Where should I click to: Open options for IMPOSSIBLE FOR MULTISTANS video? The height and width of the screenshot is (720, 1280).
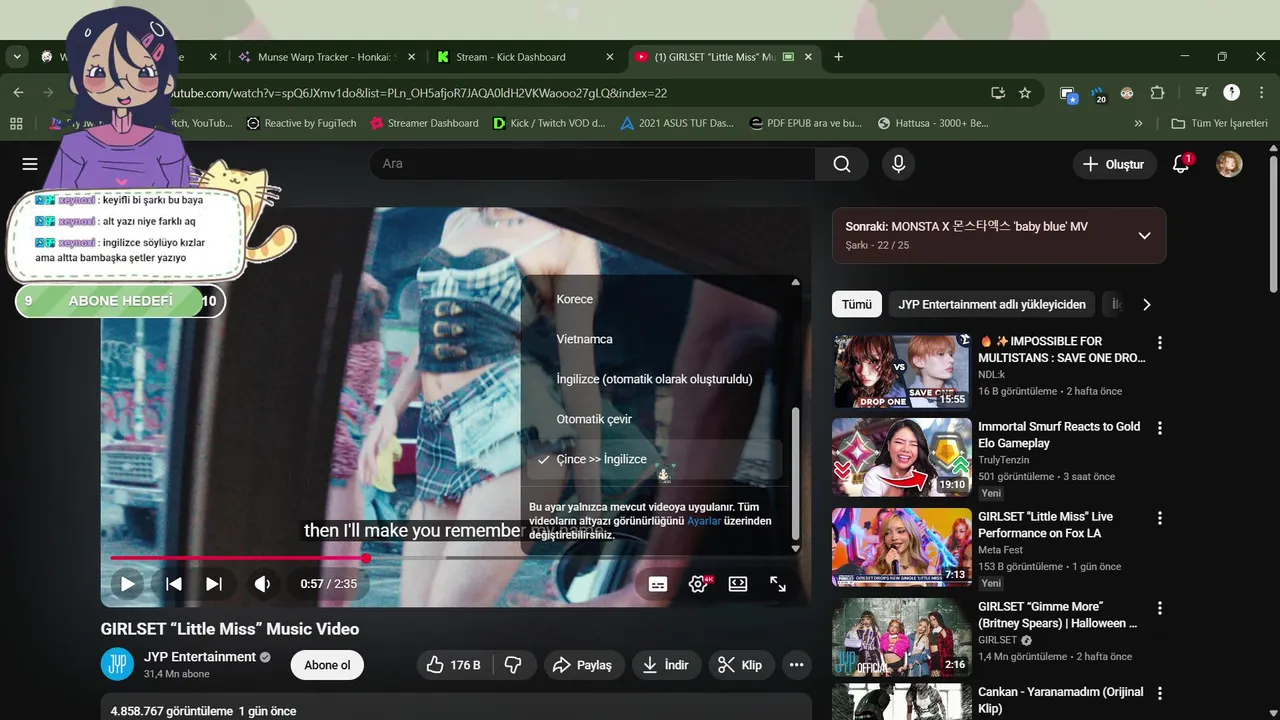pos(1160,342)
